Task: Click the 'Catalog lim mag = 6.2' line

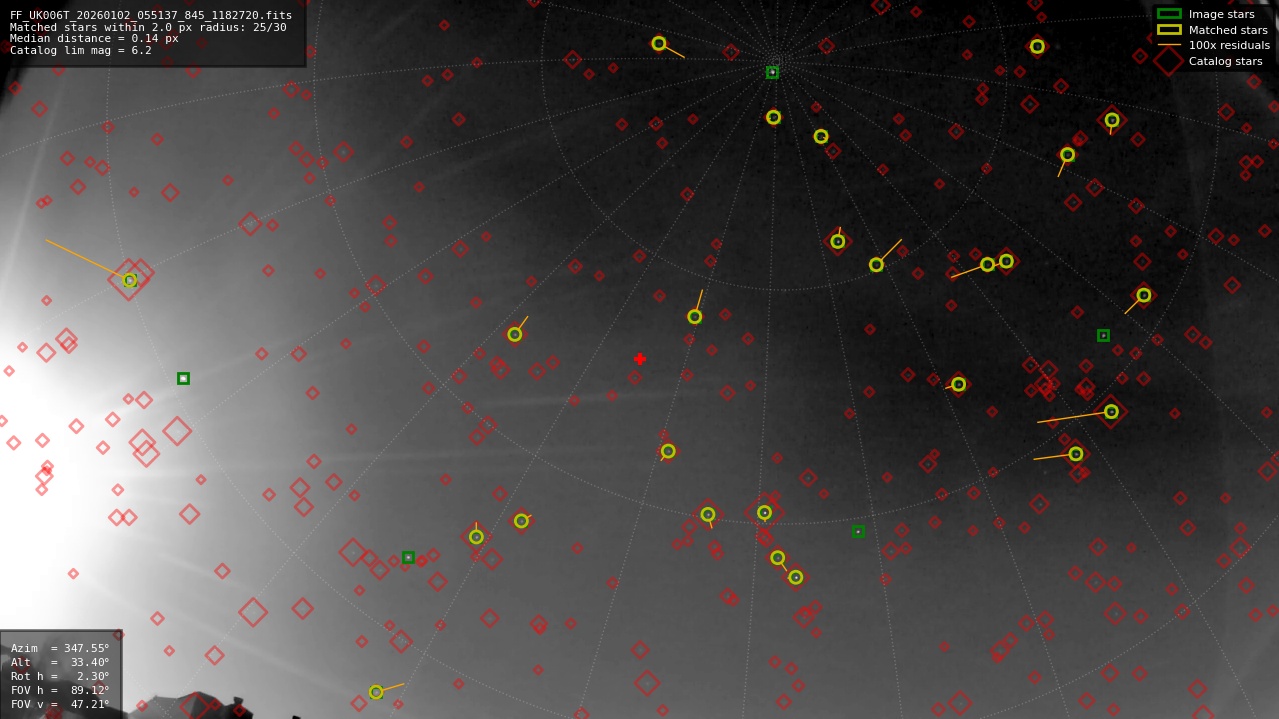Action: (81, 51)
